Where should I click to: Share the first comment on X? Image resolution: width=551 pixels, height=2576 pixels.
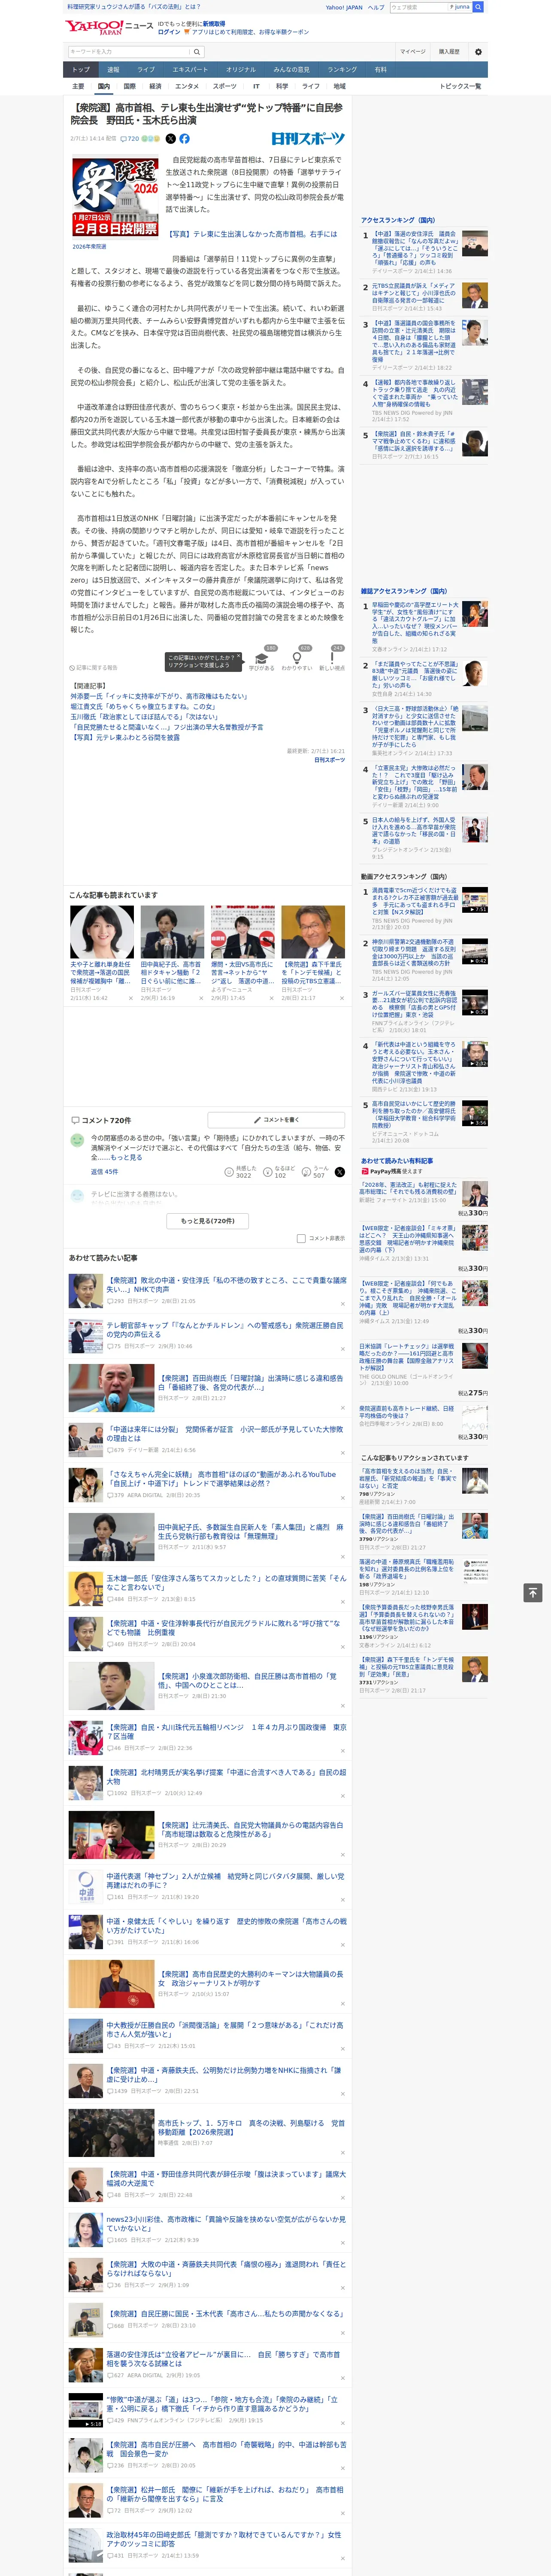click(339, 1172)
